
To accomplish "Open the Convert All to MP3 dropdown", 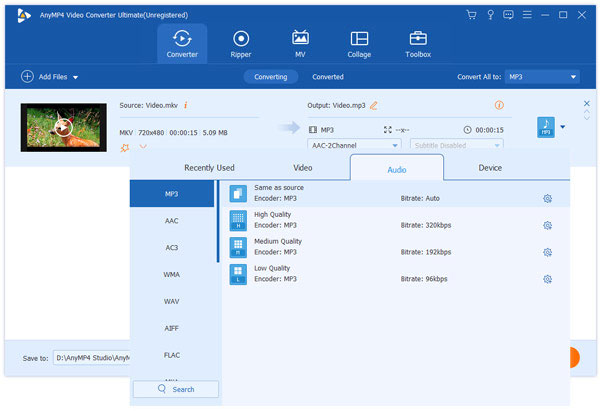I will point(542,77).
